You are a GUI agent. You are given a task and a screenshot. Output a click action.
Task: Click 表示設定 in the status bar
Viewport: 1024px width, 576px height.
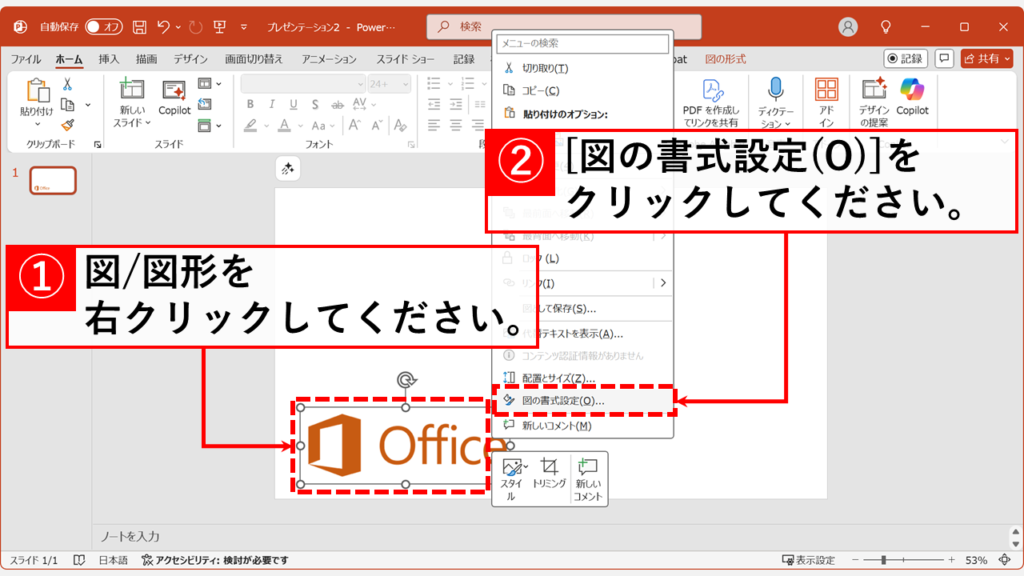coord(808,560)
